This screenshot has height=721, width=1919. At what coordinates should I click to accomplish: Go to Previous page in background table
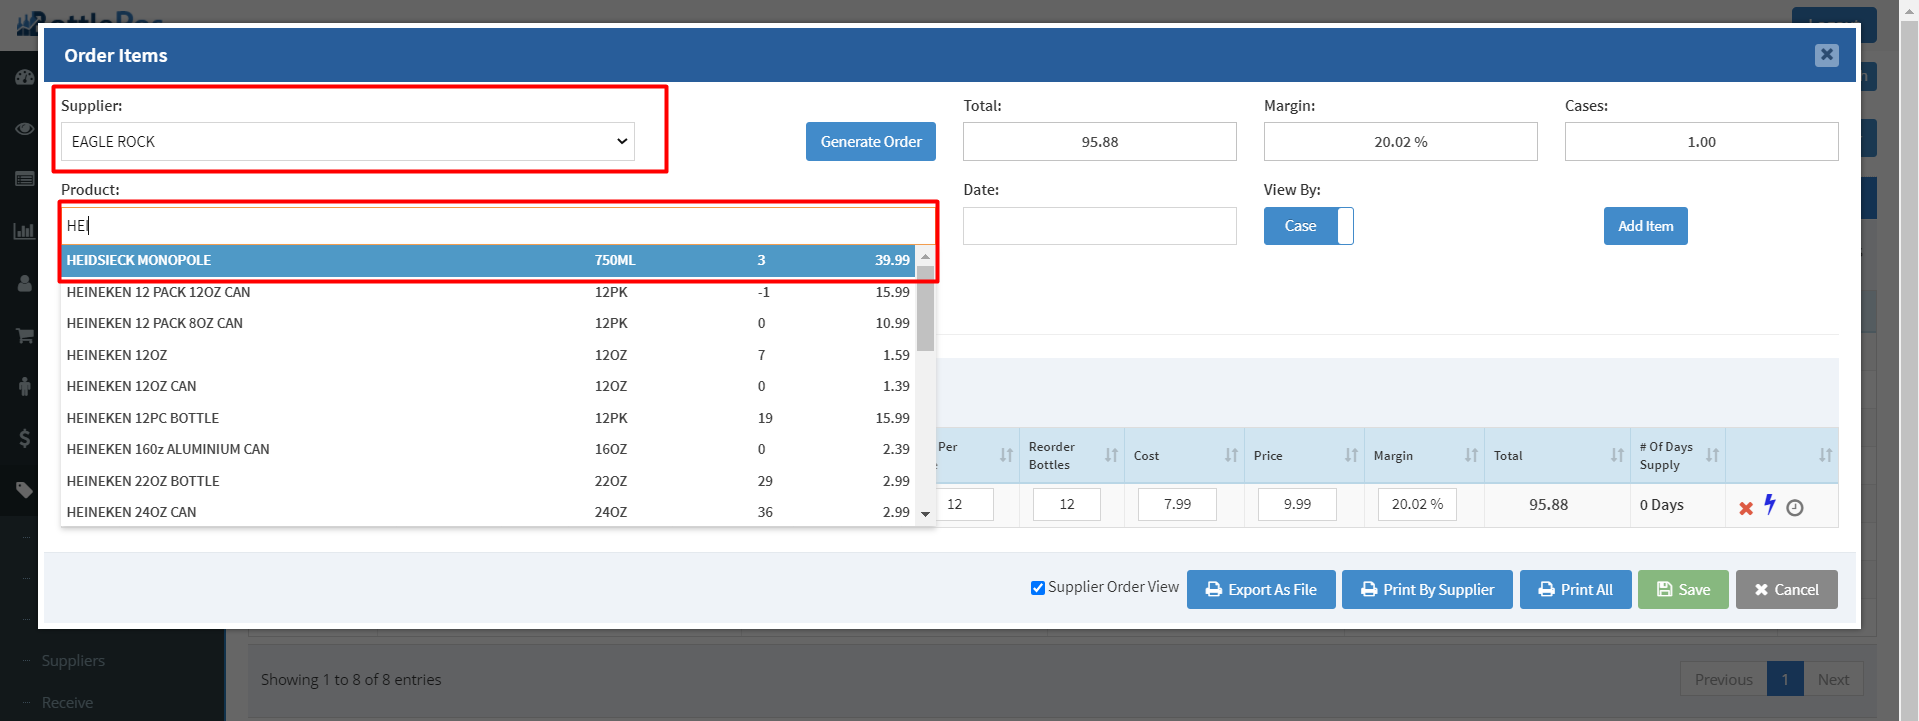pos(1723,679)
